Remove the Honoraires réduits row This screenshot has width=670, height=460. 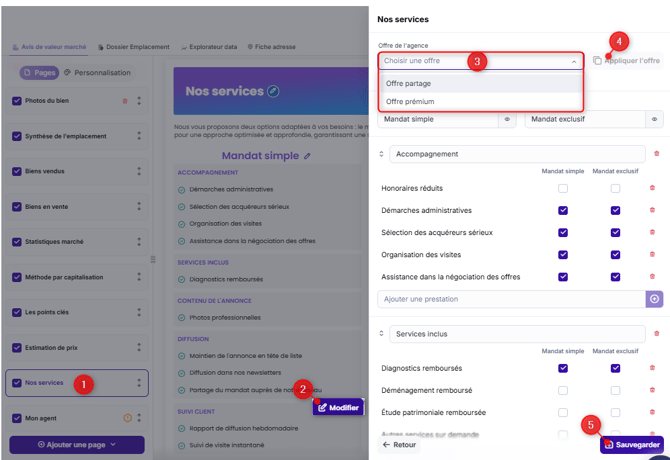[x=652, y=188]
